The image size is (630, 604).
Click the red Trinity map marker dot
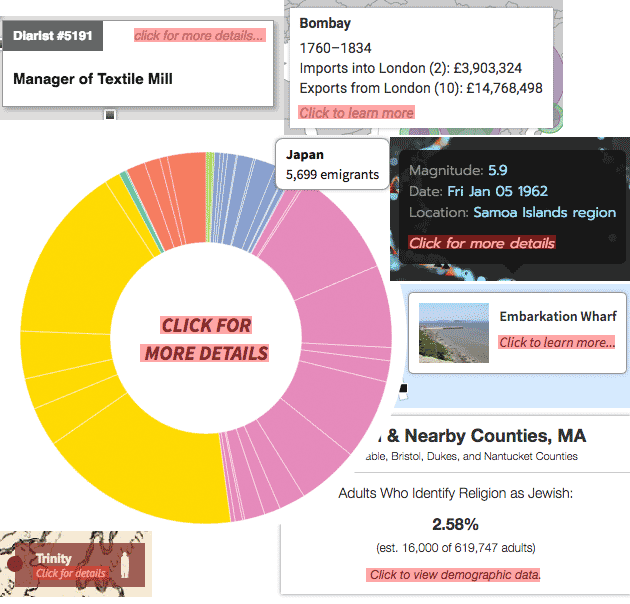click(15, 565)
